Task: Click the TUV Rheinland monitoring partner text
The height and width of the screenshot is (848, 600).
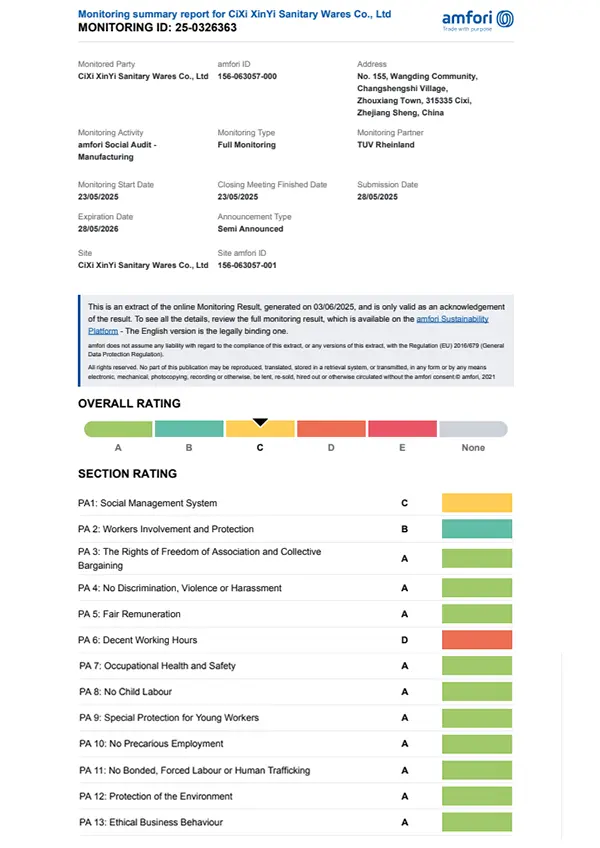Action: [x=386, y=145]
